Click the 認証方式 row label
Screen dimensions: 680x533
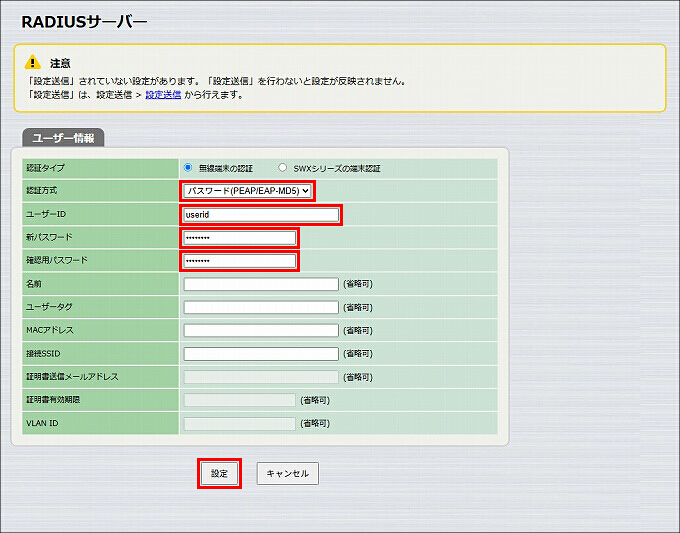tap(42, 190)
